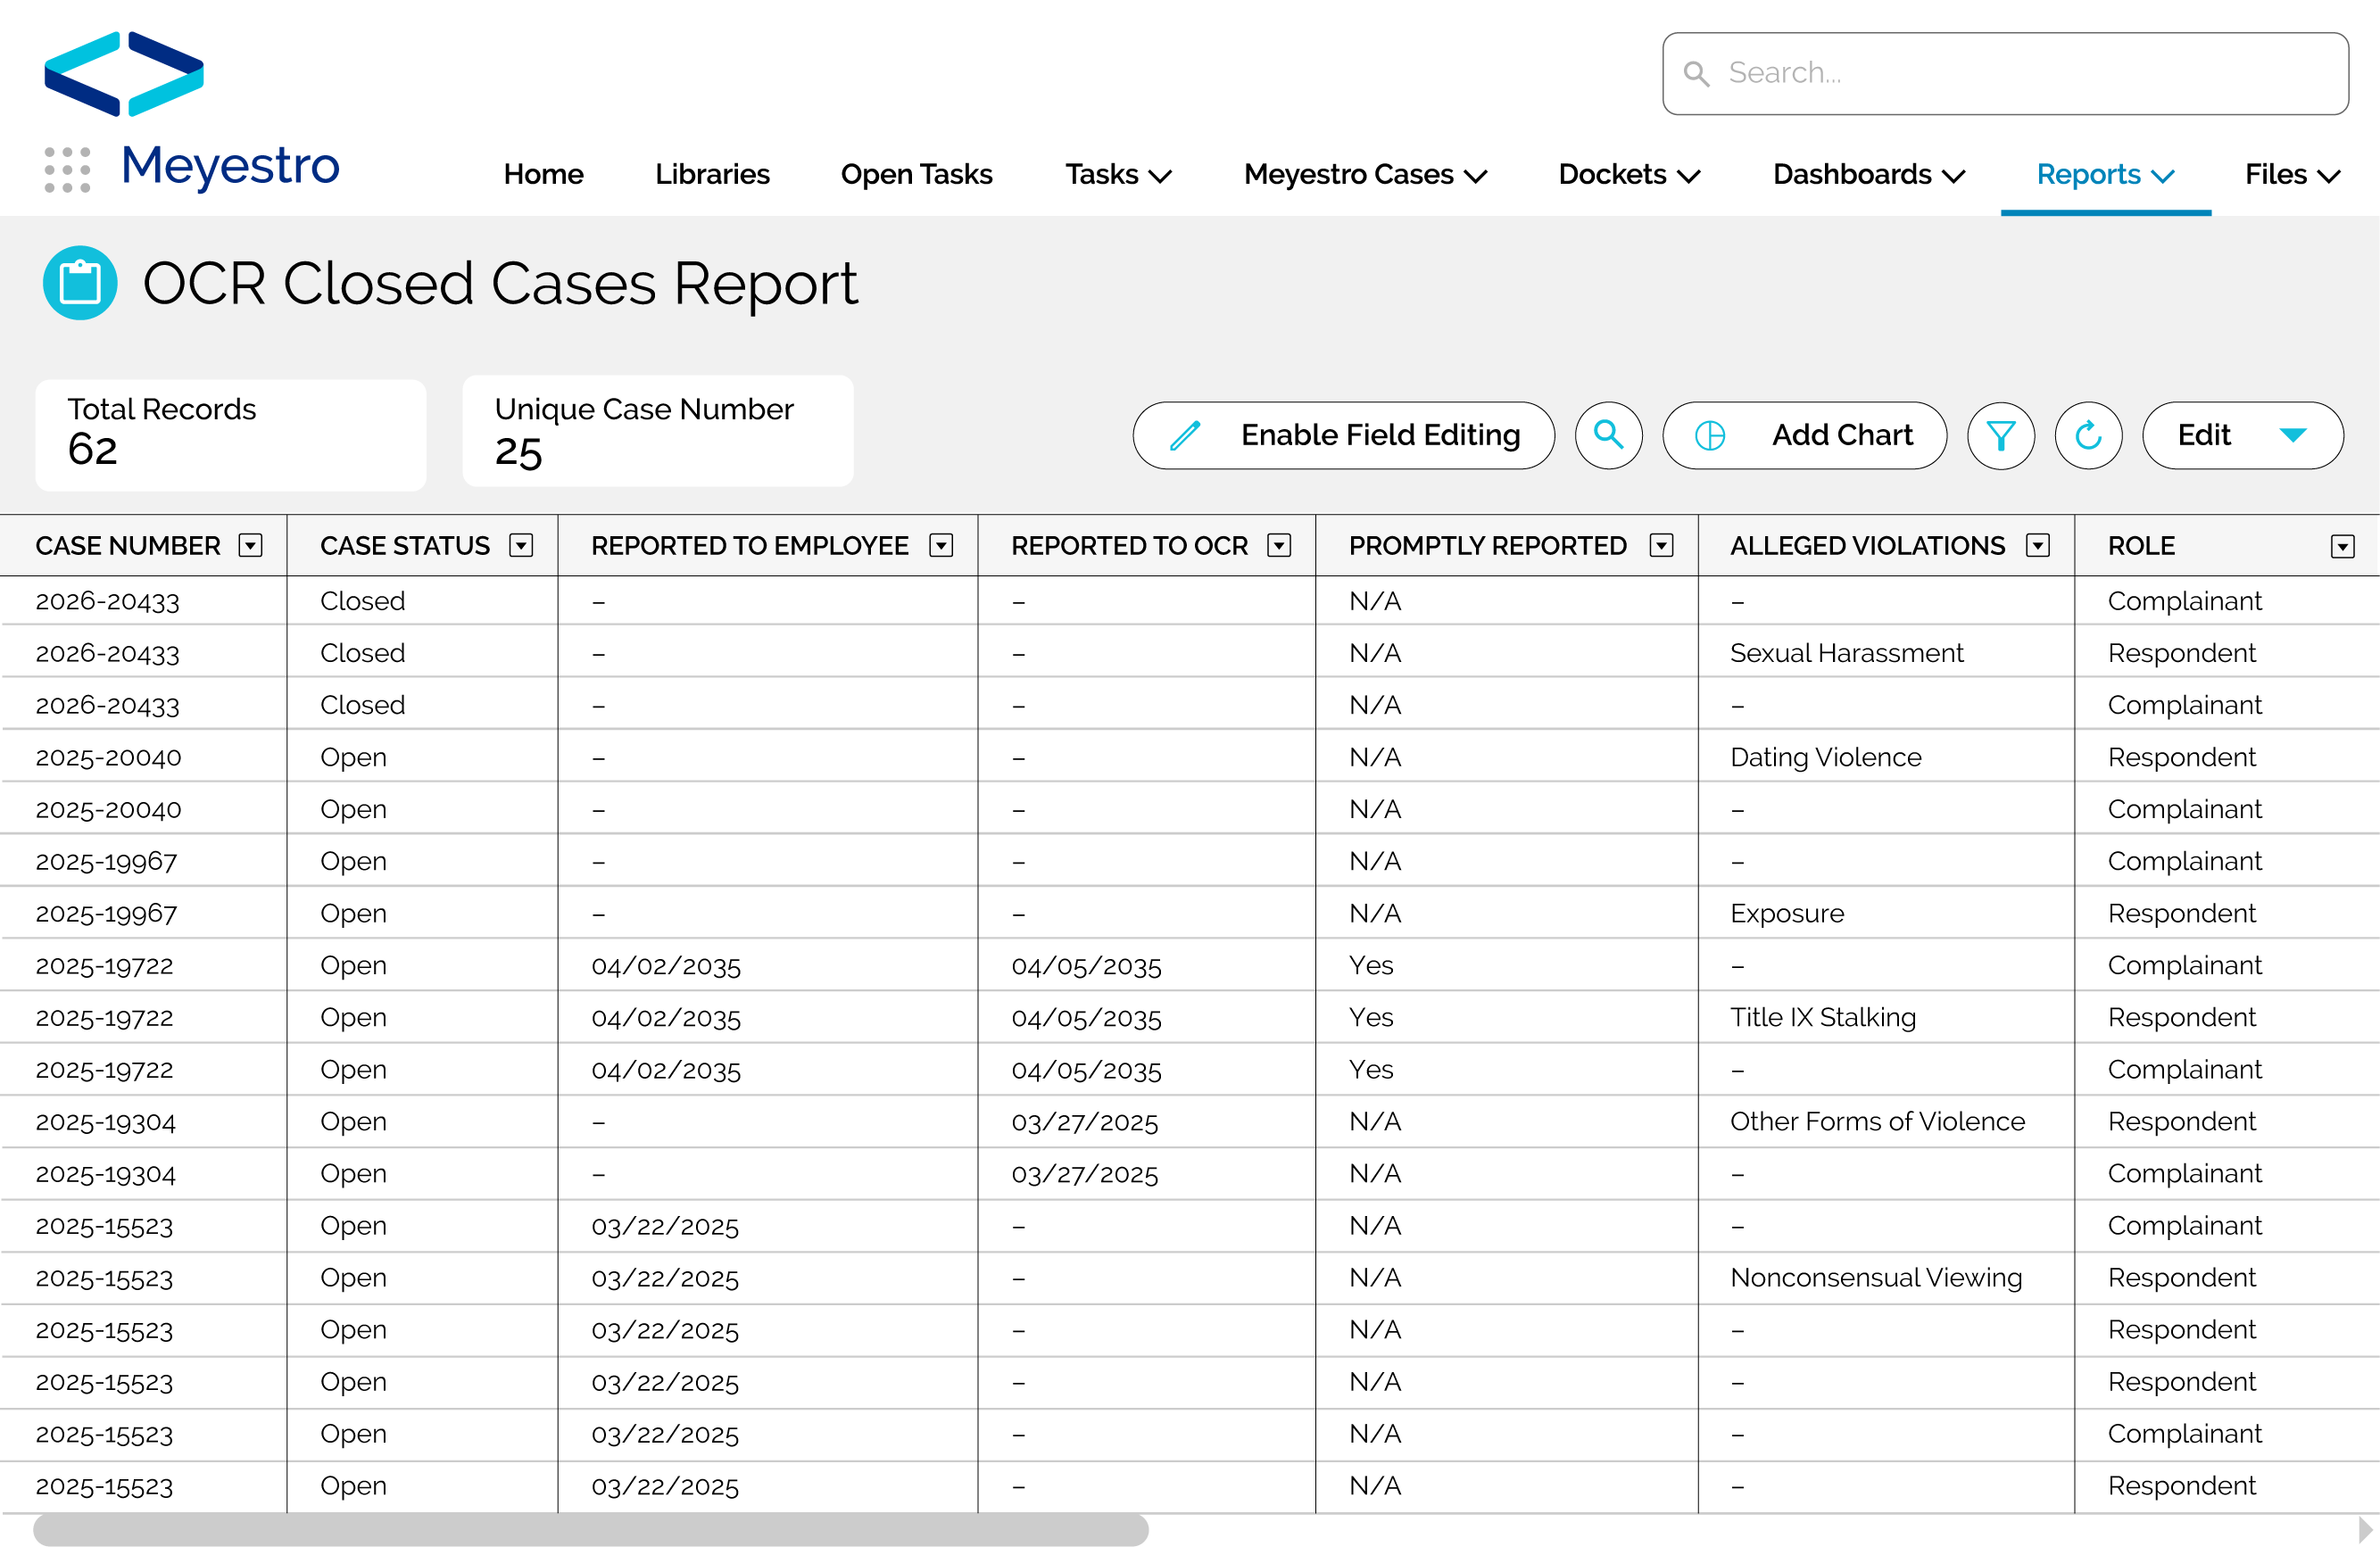Click the pie chart icon inside Add Chart
Screen dimensions: 2380x1547
click(1709, 435)
